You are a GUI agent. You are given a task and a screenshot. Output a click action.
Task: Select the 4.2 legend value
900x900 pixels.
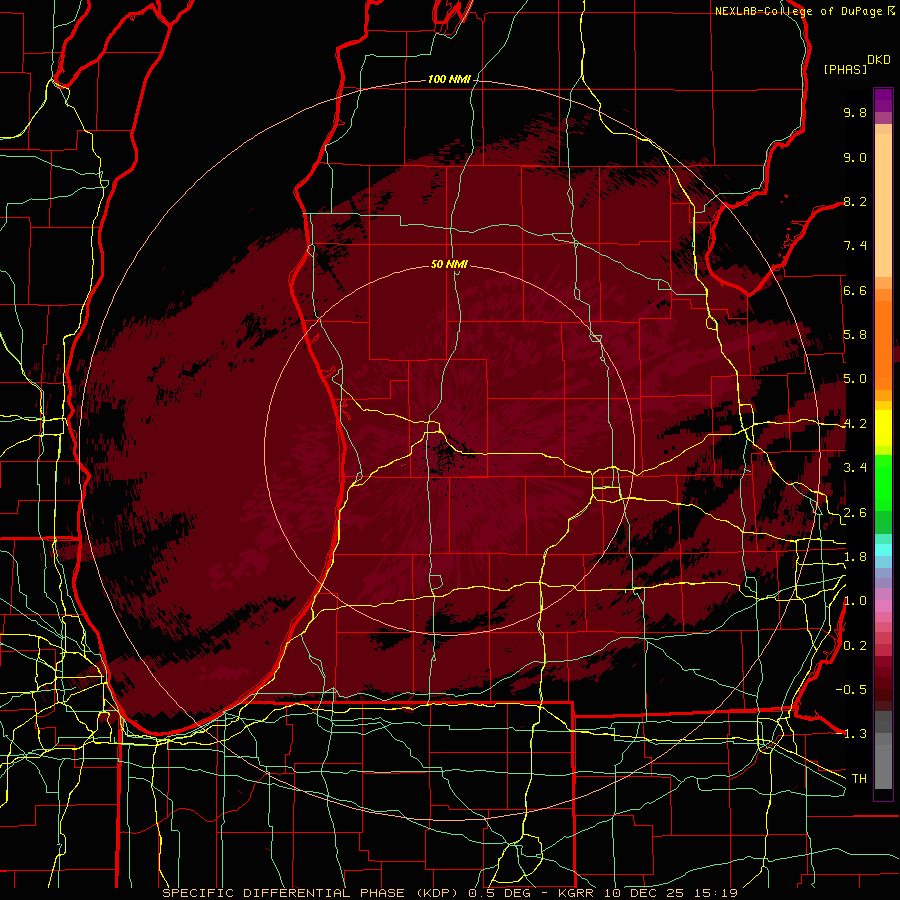pyautogui.click(x=855, y=424)
